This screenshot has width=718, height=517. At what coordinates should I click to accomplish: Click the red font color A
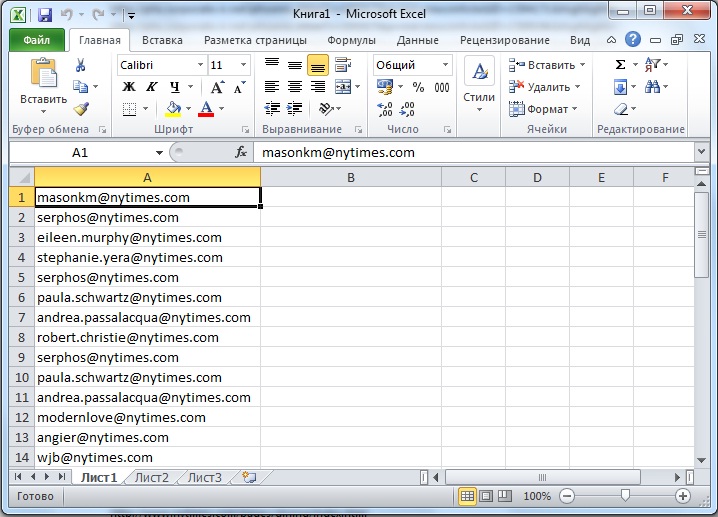[206, 109]
